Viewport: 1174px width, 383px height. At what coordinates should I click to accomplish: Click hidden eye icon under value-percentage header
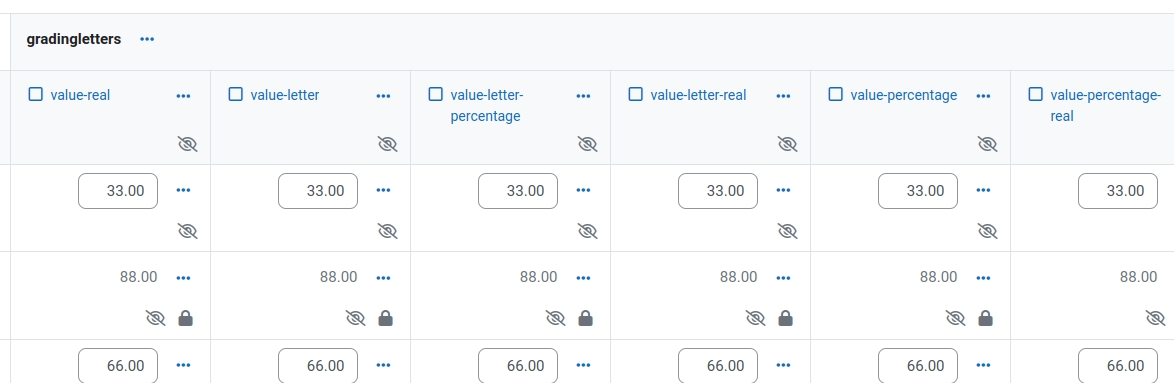point(988,144)
